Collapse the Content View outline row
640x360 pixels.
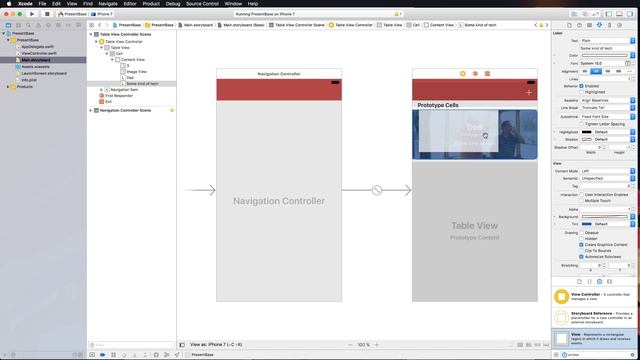[112, 60]
